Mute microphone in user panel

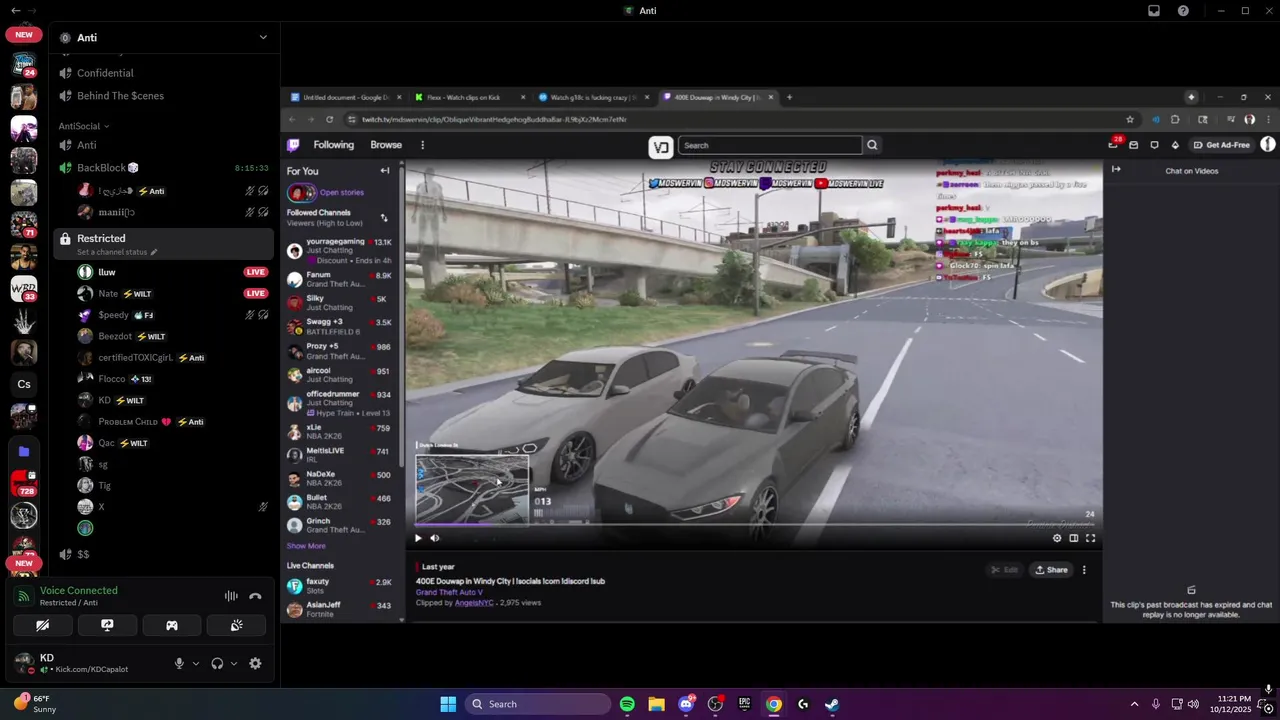pyautogui.click(x=179, y=663)
